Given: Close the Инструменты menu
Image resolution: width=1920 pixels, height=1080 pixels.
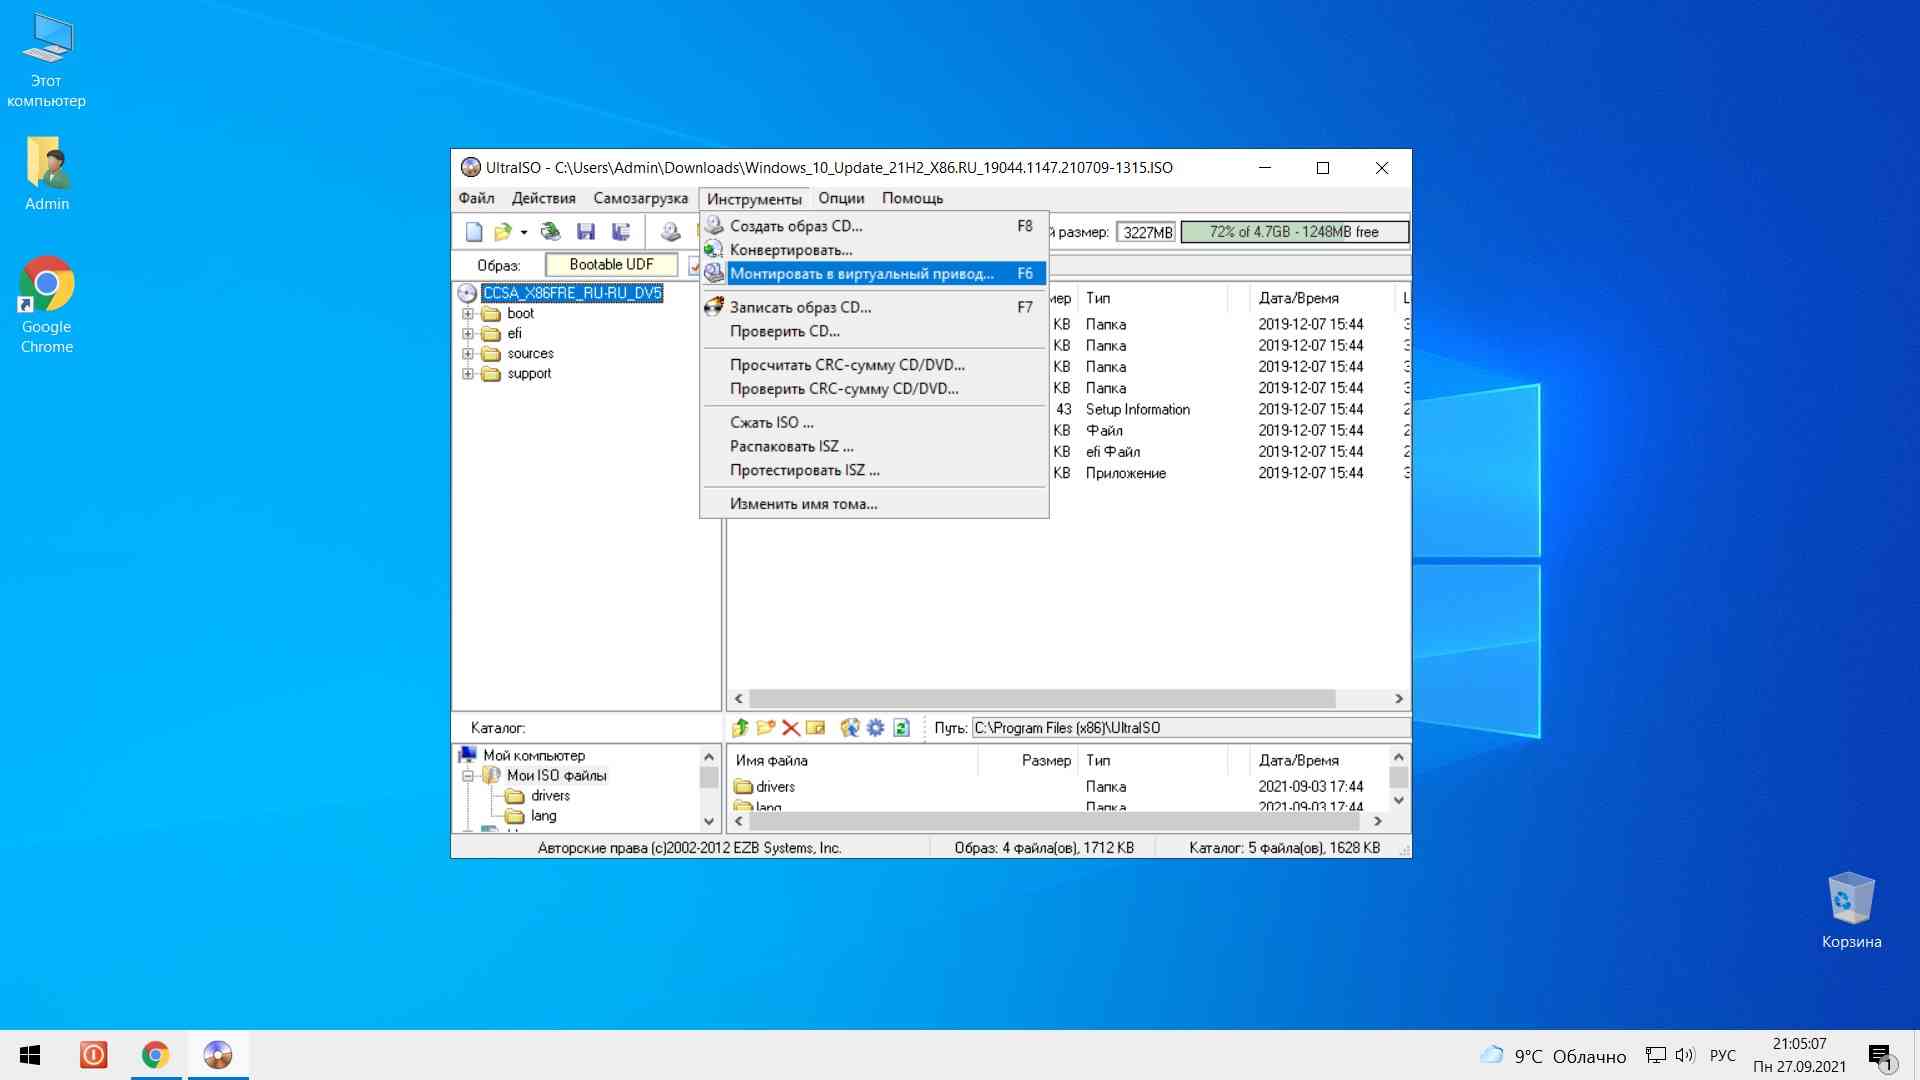Looking at the screenshot, I should (754, 198).
